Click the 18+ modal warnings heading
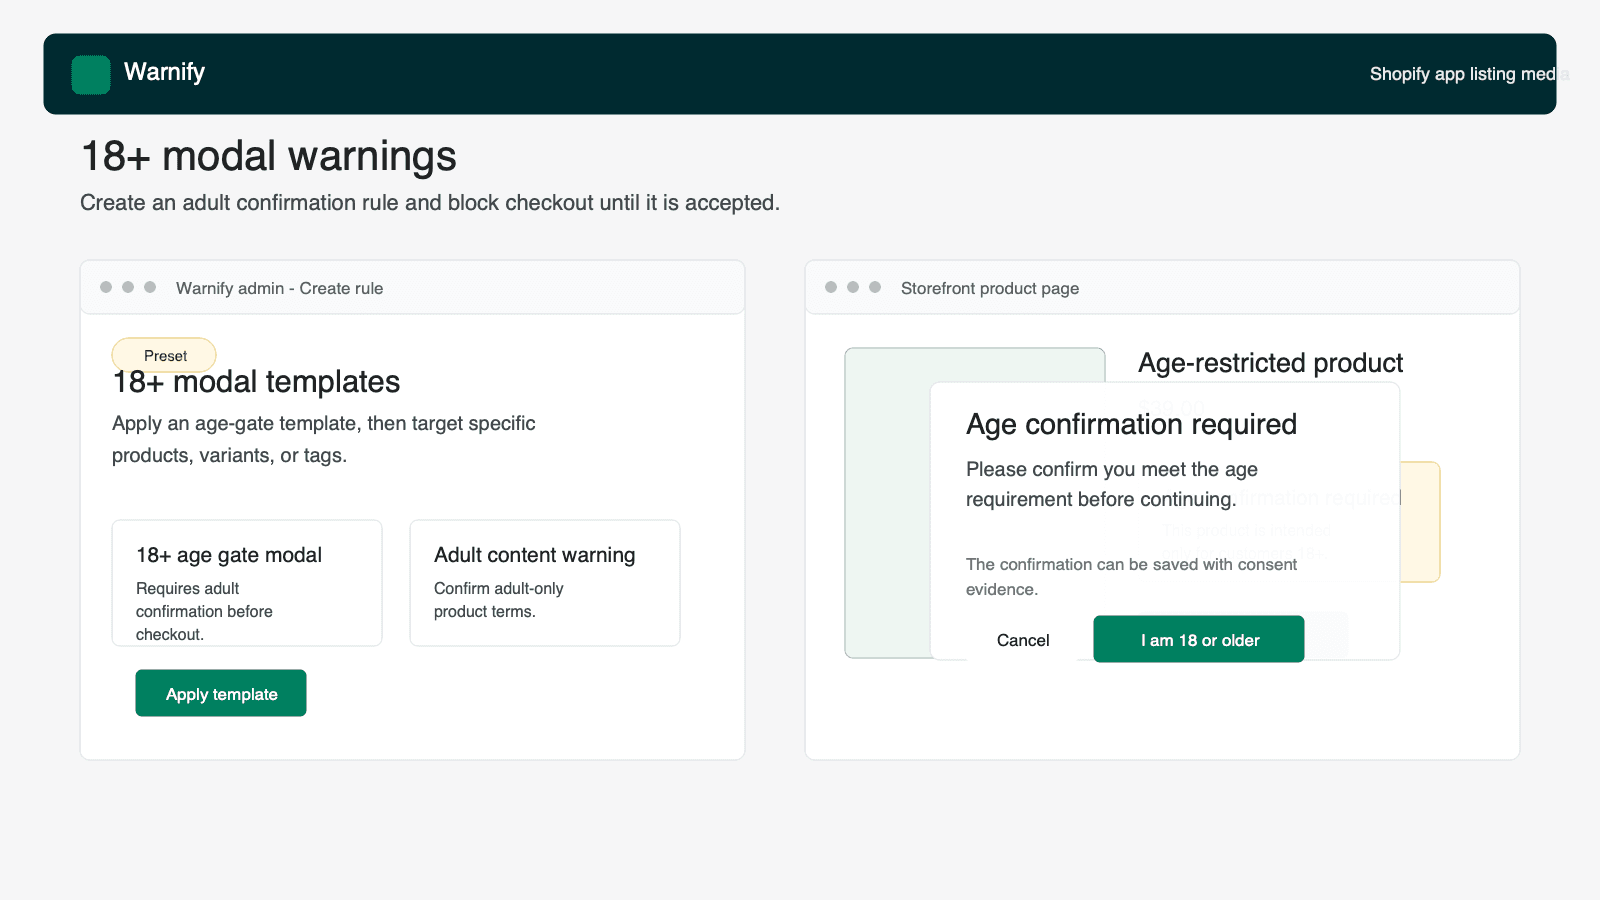 pos(268,156)
